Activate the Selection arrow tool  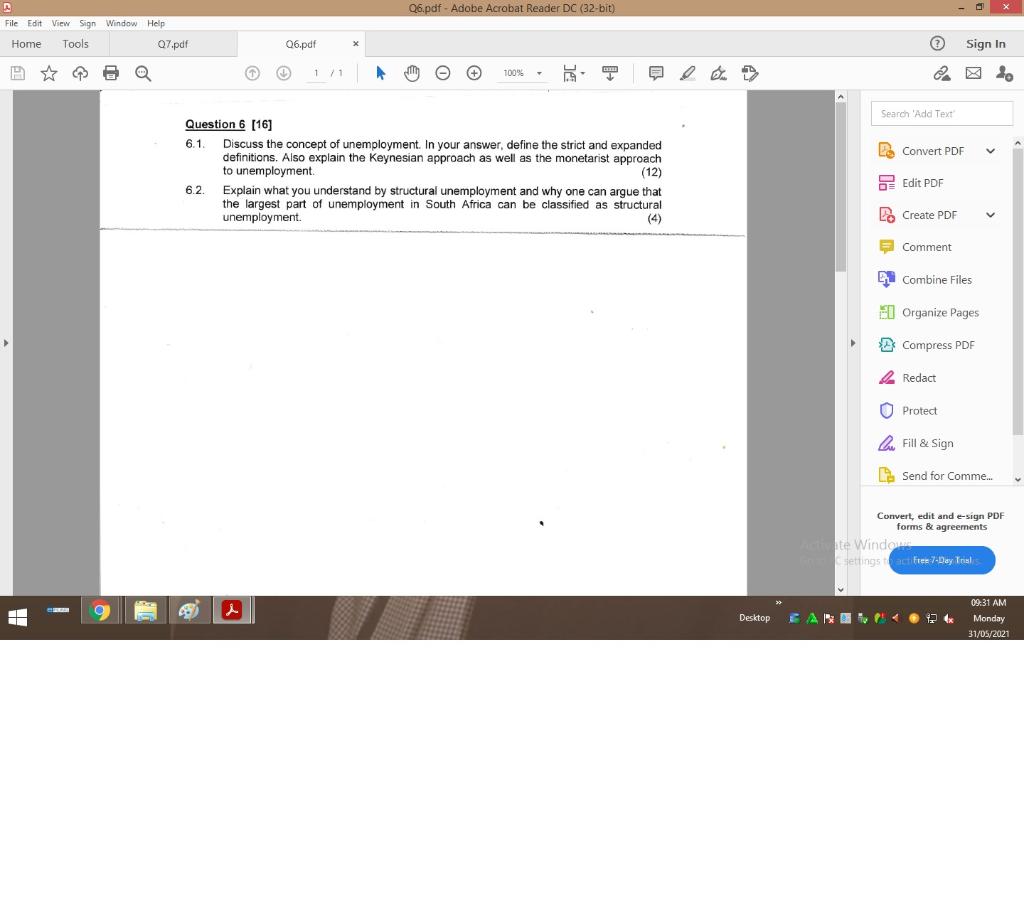pos(380,72)
